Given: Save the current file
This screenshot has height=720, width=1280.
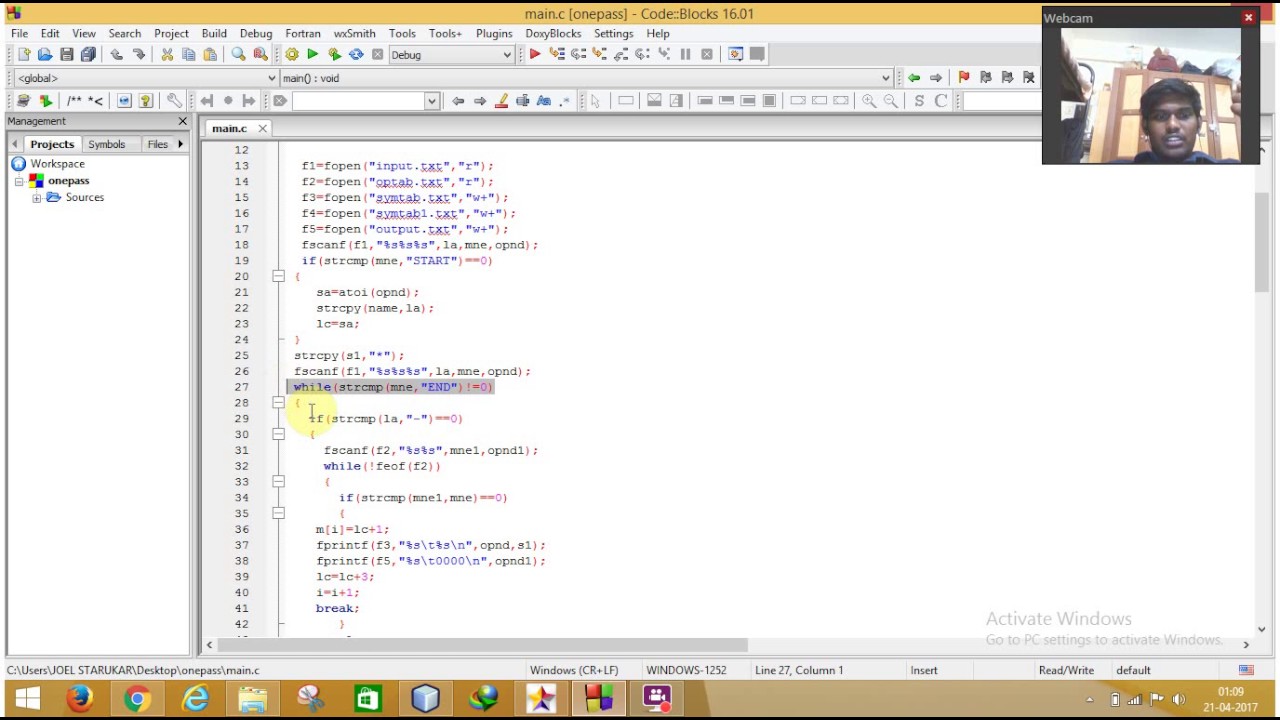Looking at the screenshot, I should 66,55.
